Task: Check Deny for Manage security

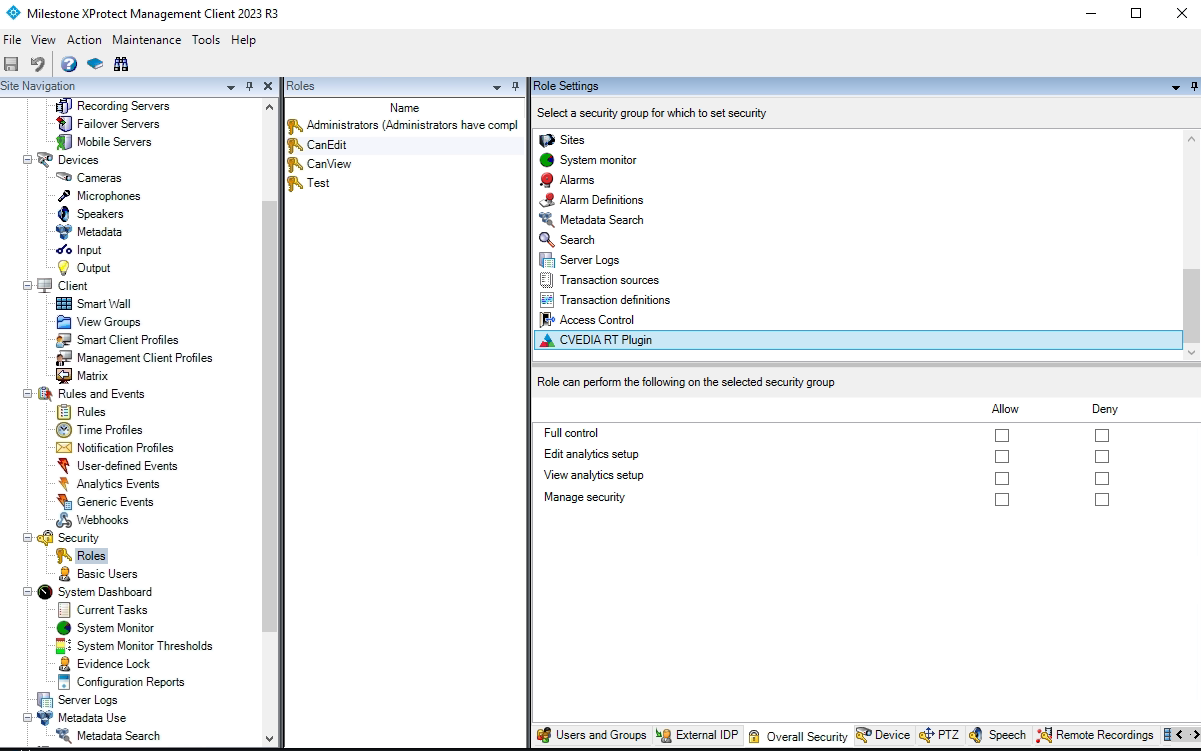Action: [1102, 499]
